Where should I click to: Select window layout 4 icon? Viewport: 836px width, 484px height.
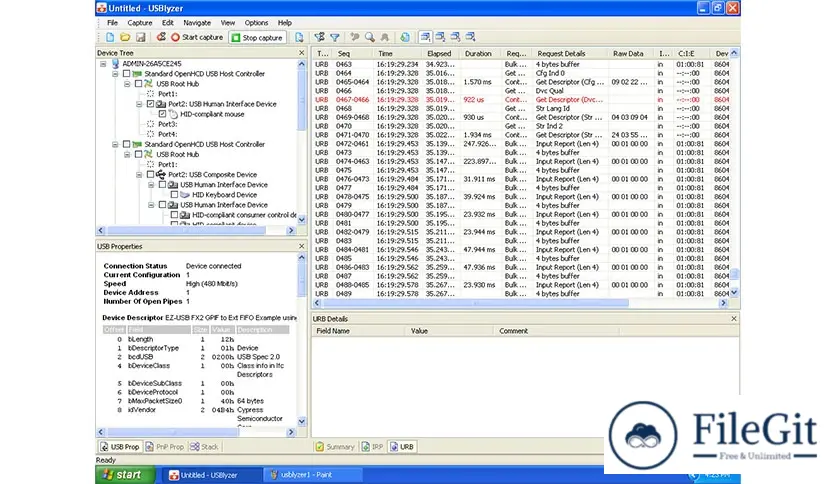click(470, 37)
